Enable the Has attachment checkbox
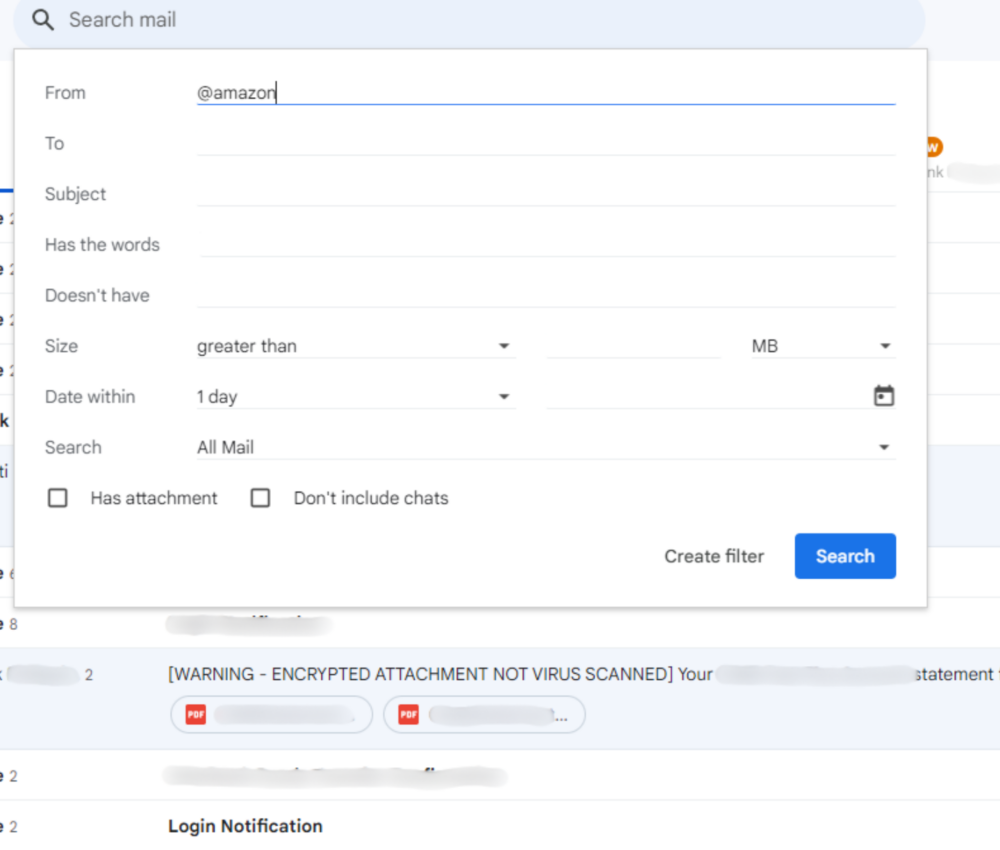 57,497
